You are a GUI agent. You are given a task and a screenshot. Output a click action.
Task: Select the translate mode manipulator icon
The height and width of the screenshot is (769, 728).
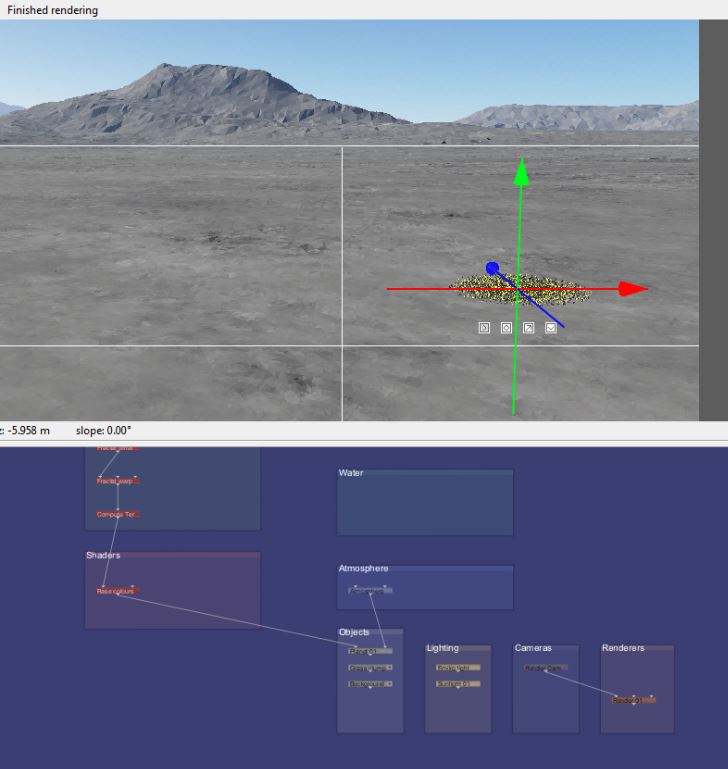[484, 328]
